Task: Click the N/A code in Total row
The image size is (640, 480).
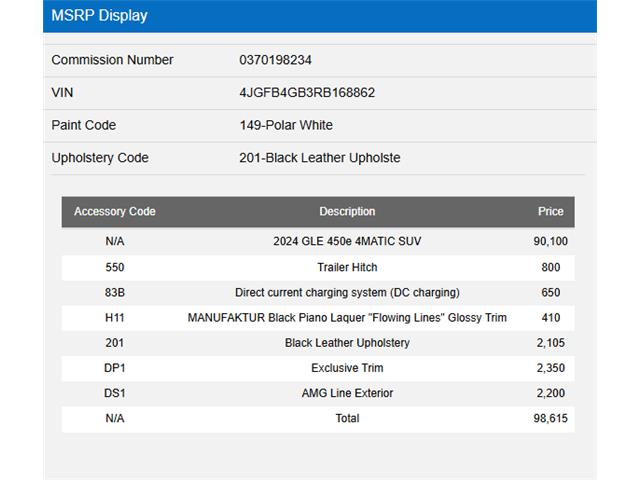Action: coord(115,418)
